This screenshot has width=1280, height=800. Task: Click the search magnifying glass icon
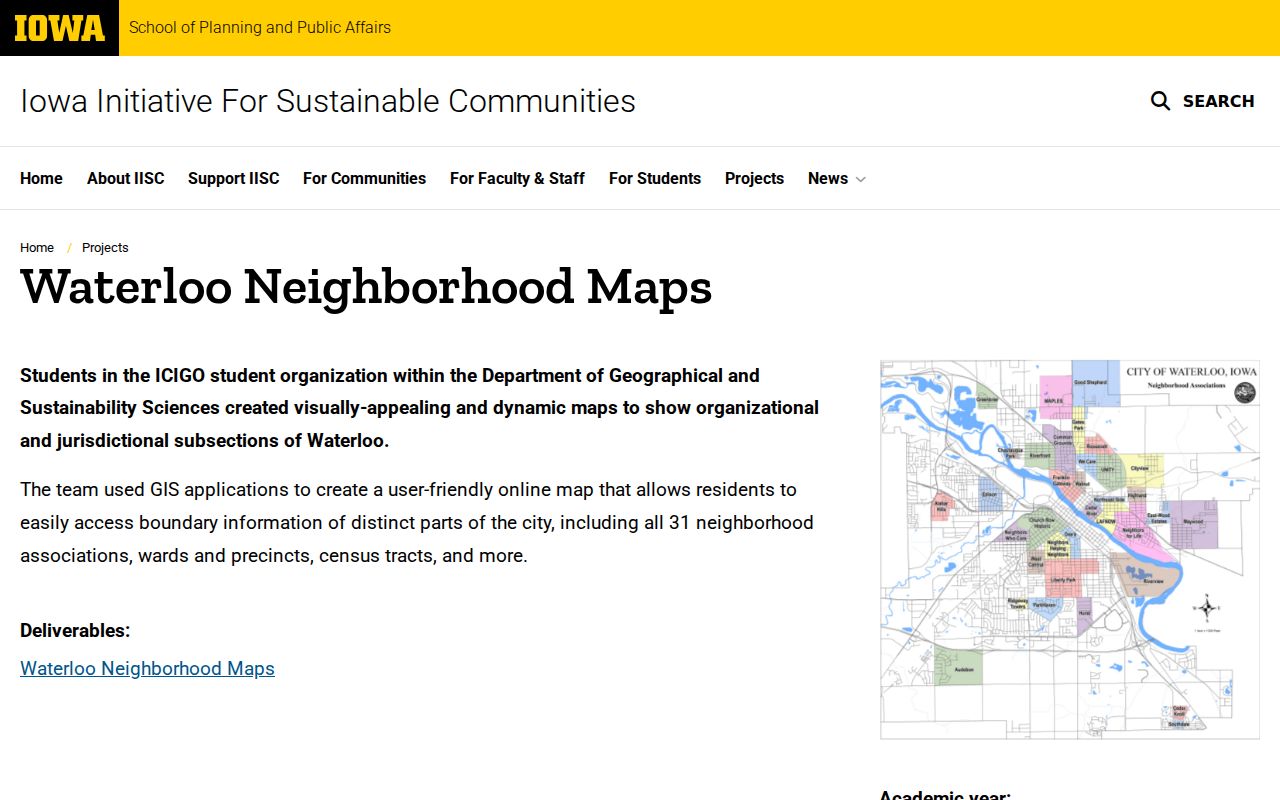click(x=1160, y=101)
